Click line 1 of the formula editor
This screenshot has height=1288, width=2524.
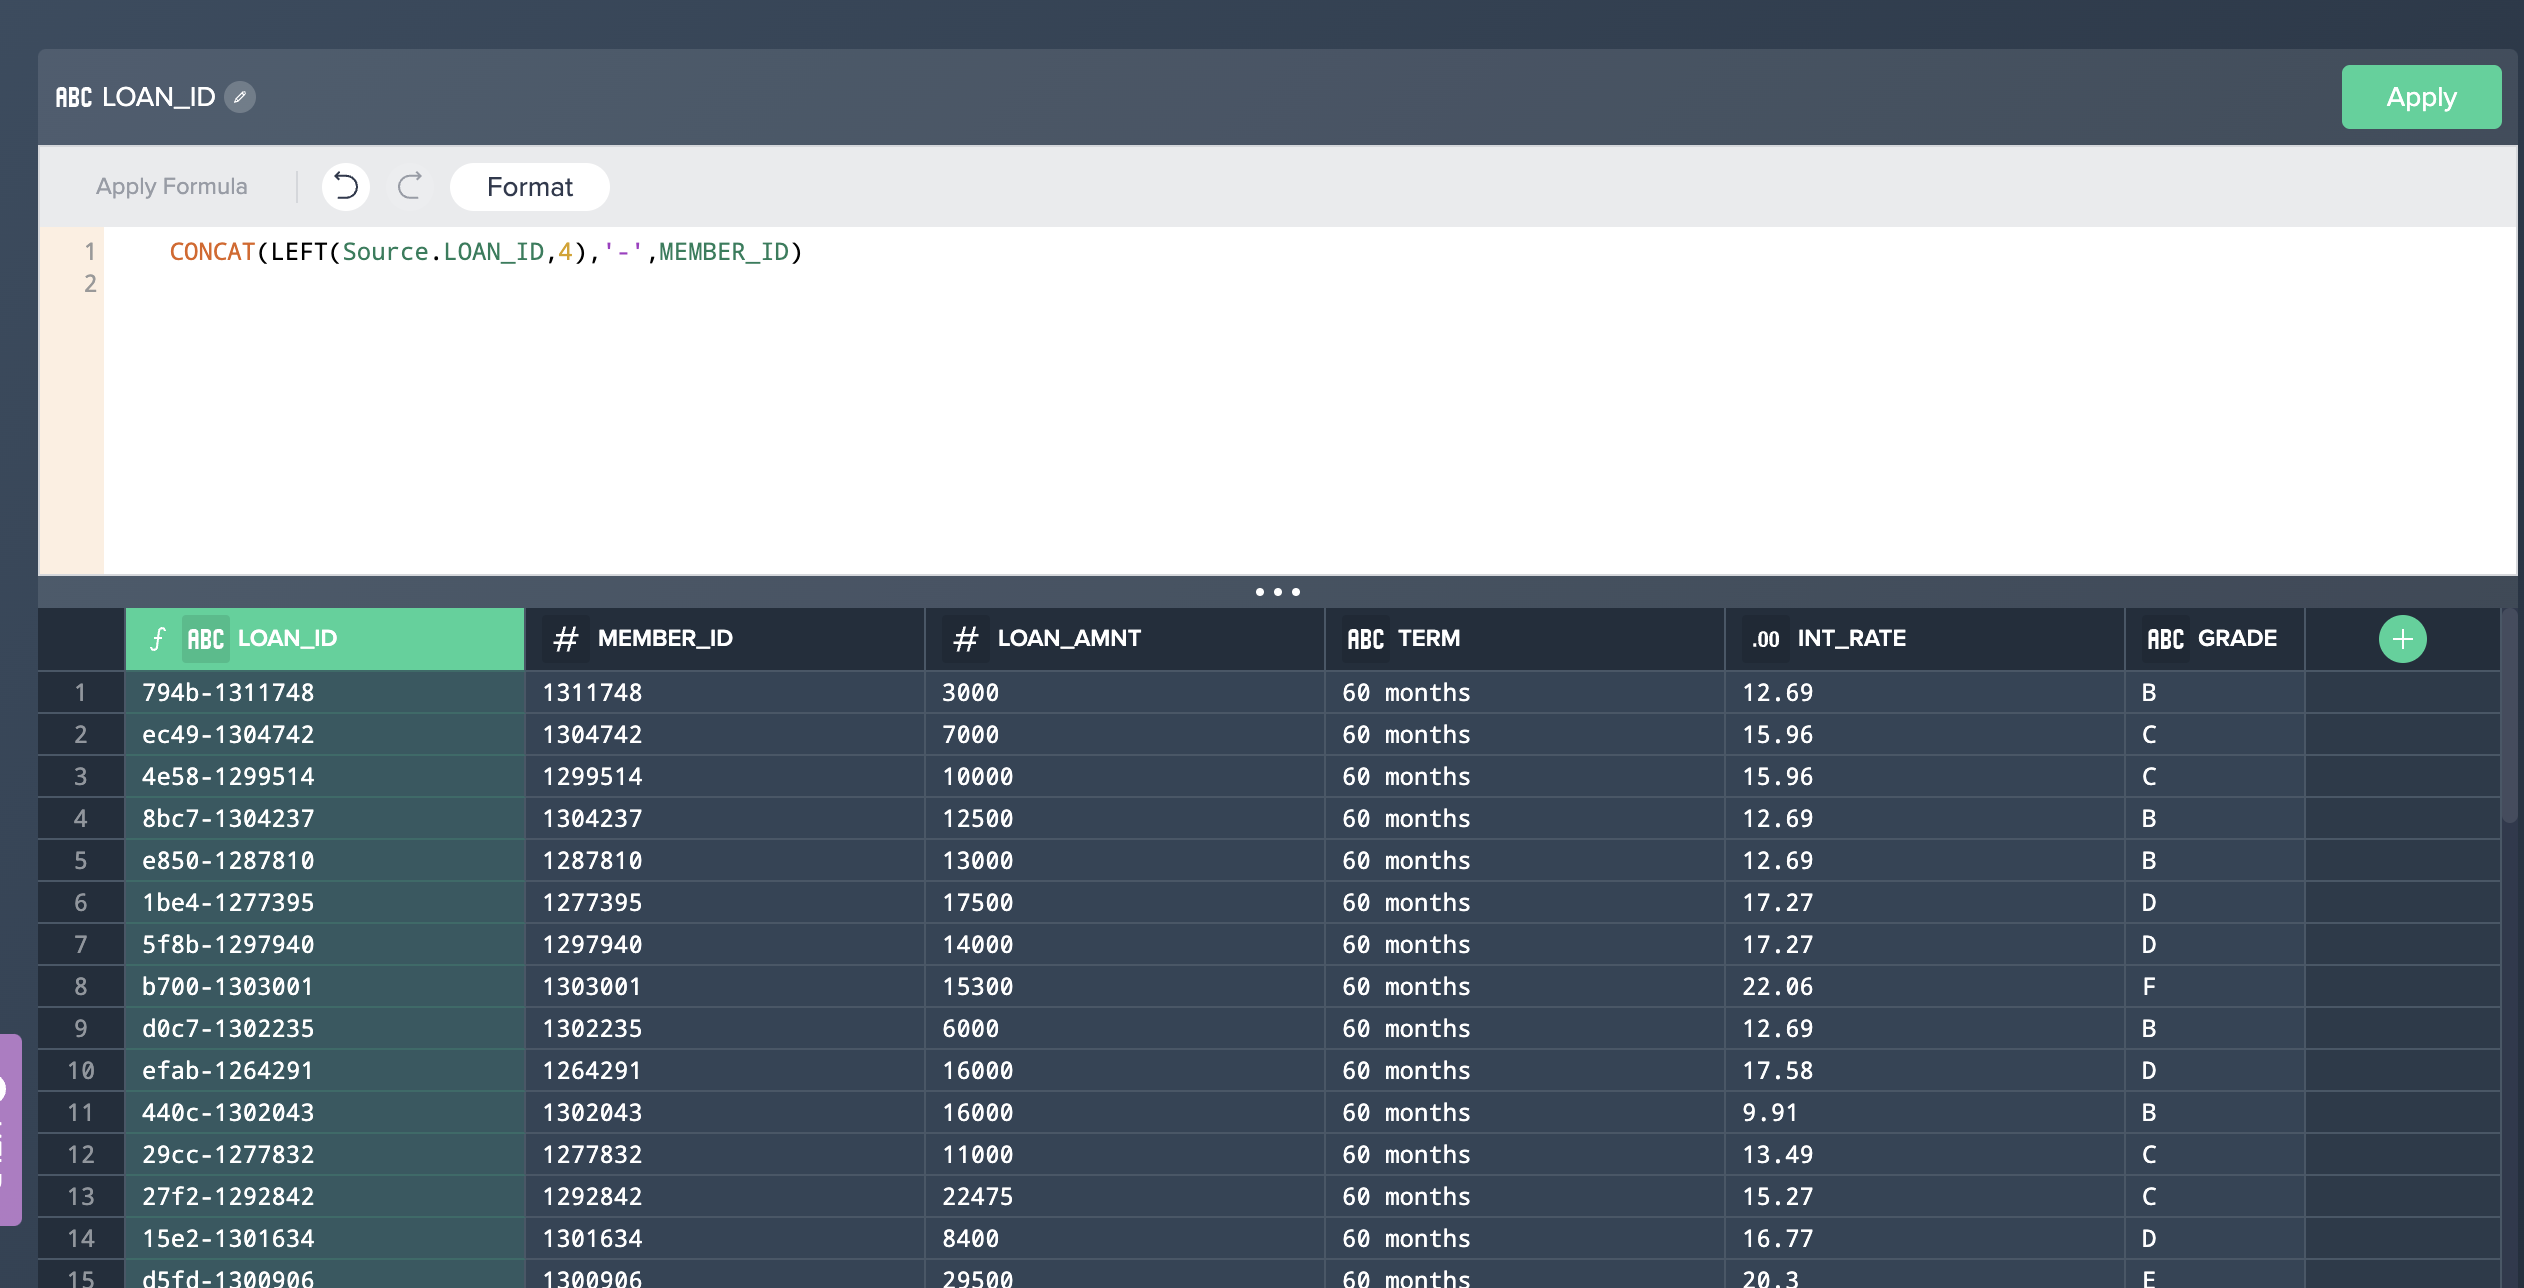(480, 252)
